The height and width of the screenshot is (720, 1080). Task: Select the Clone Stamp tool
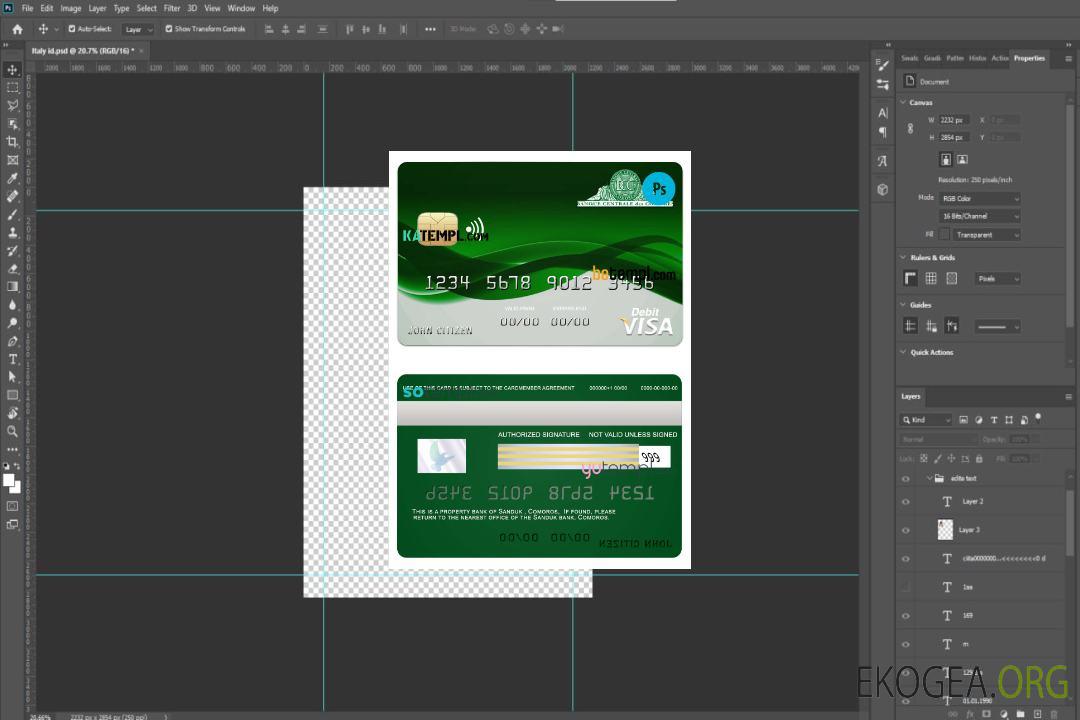coord(12,233)
